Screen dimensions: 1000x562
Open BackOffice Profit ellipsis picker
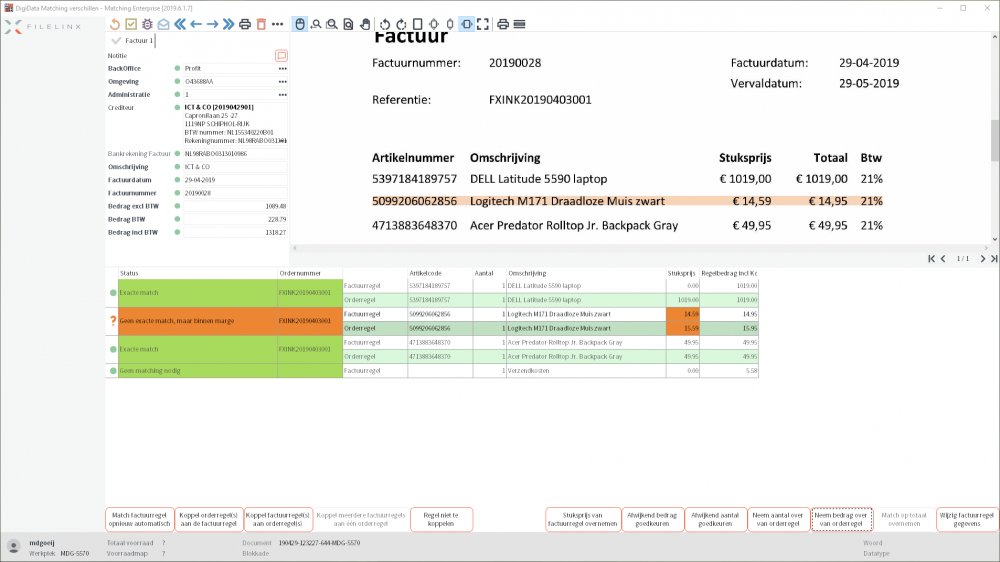[x=283, y=68]
